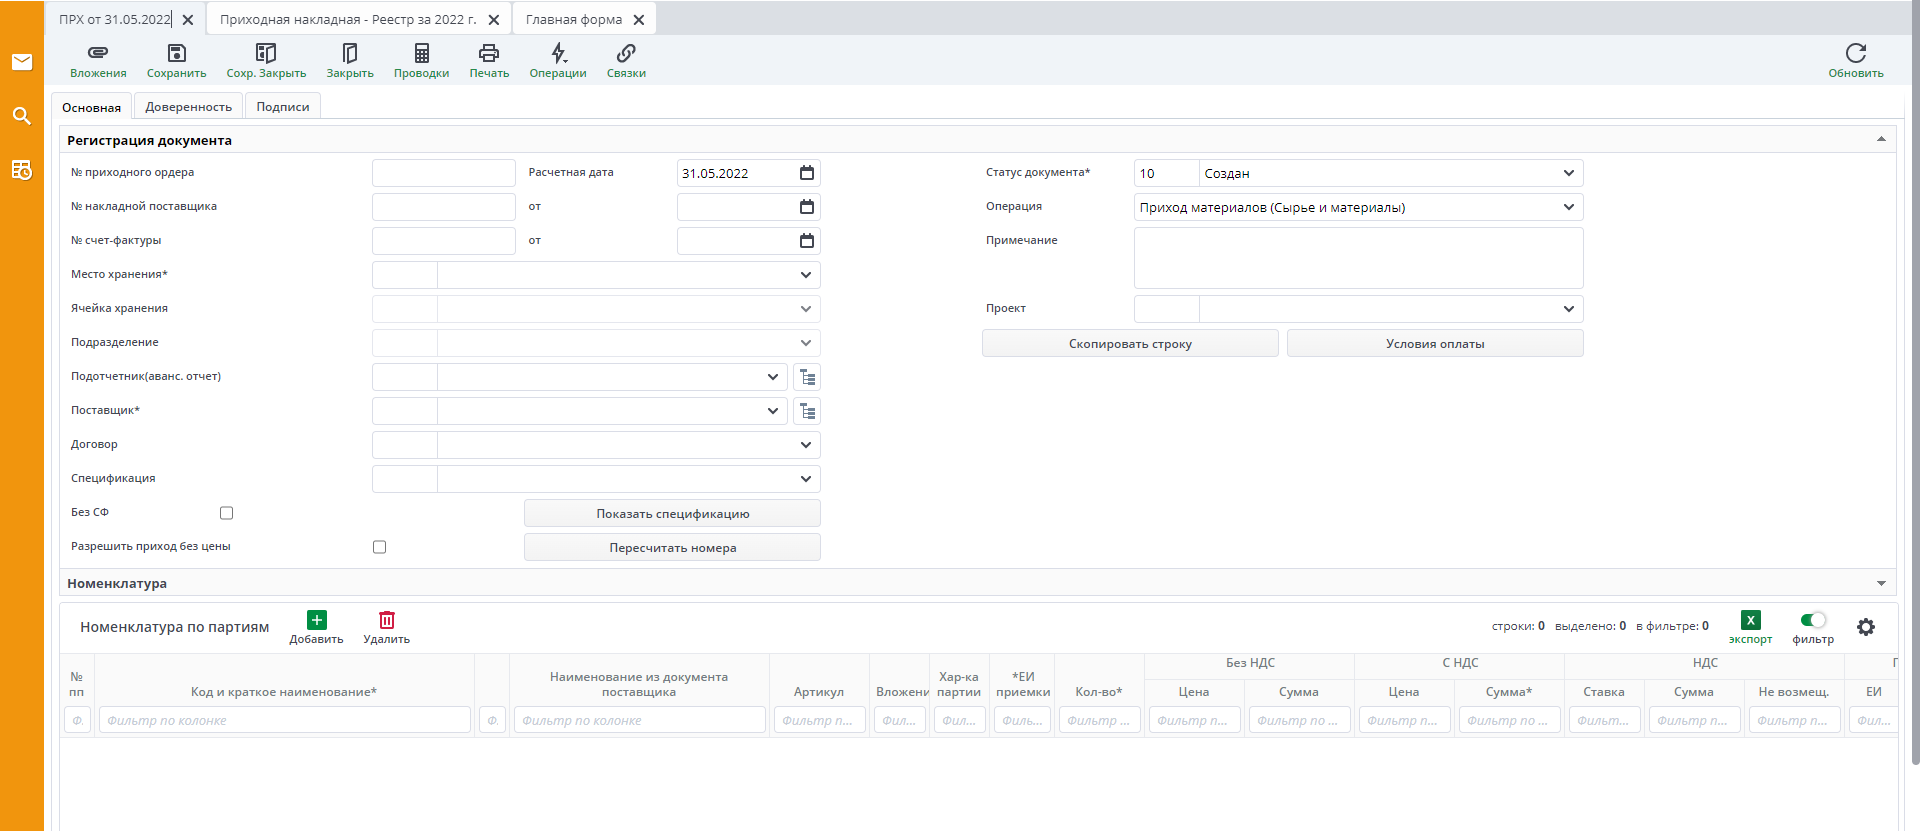Image resolution: width=1920 pixels, height=831 pixels.
Task: Switch to the Доверенность tab
Action: coord(188,107)
